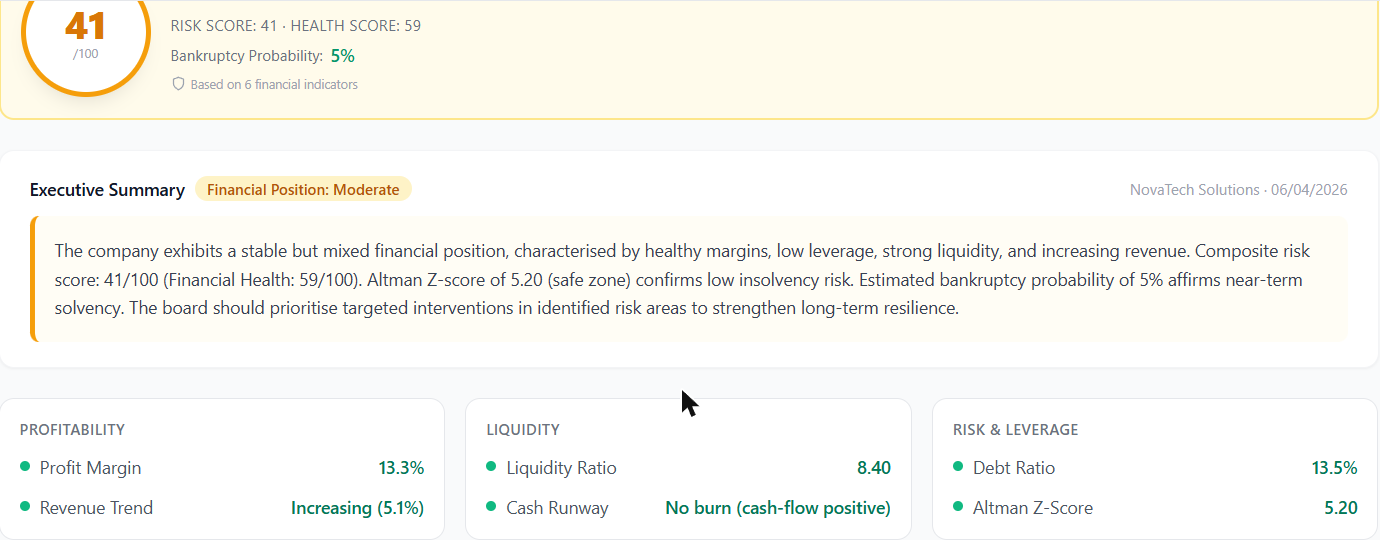The width and height of the screenshot is (1380, 540).
Task: Click the Financial Position: Moderate badge
Action: [303, 190]
